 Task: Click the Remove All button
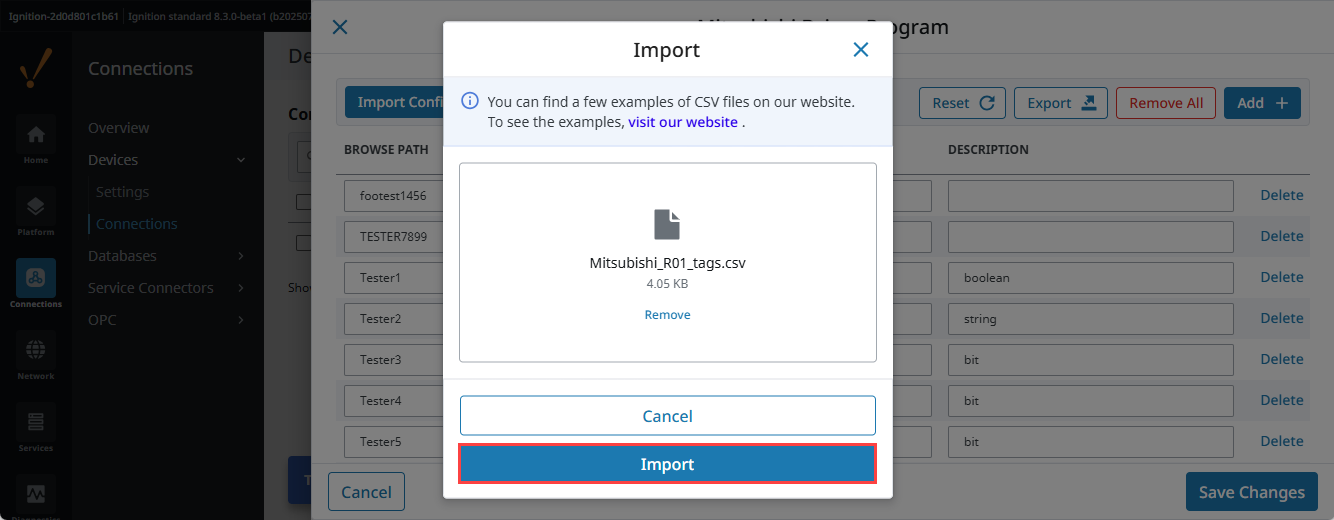coord(1166,103)
